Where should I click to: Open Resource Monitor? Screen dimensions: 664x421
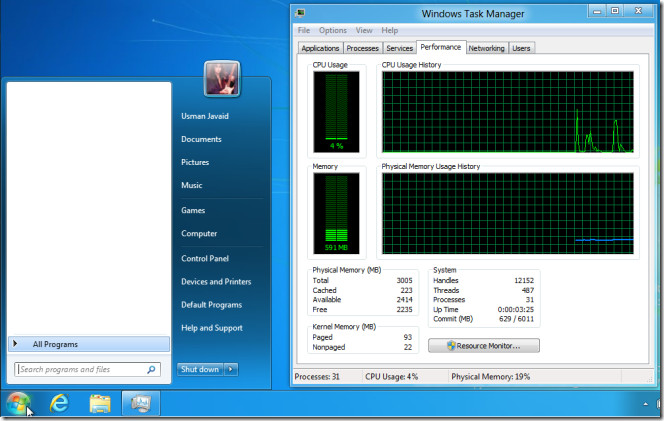483,345
